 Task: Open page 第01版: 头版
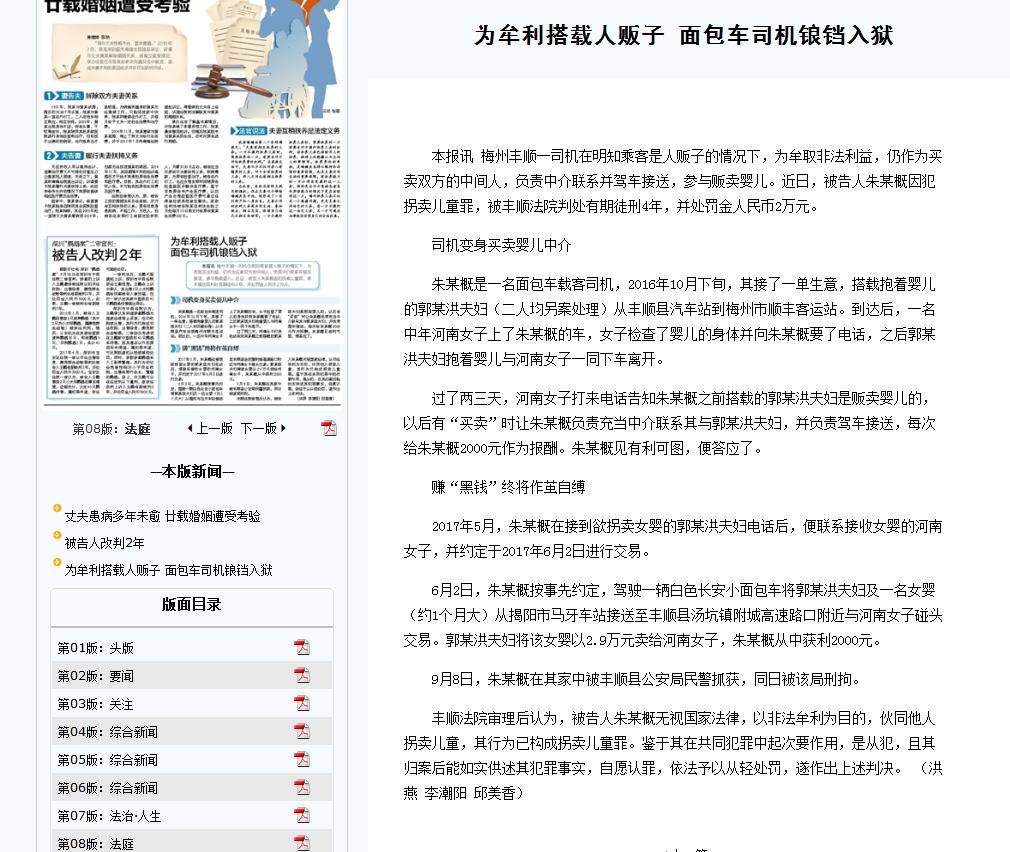95,648
